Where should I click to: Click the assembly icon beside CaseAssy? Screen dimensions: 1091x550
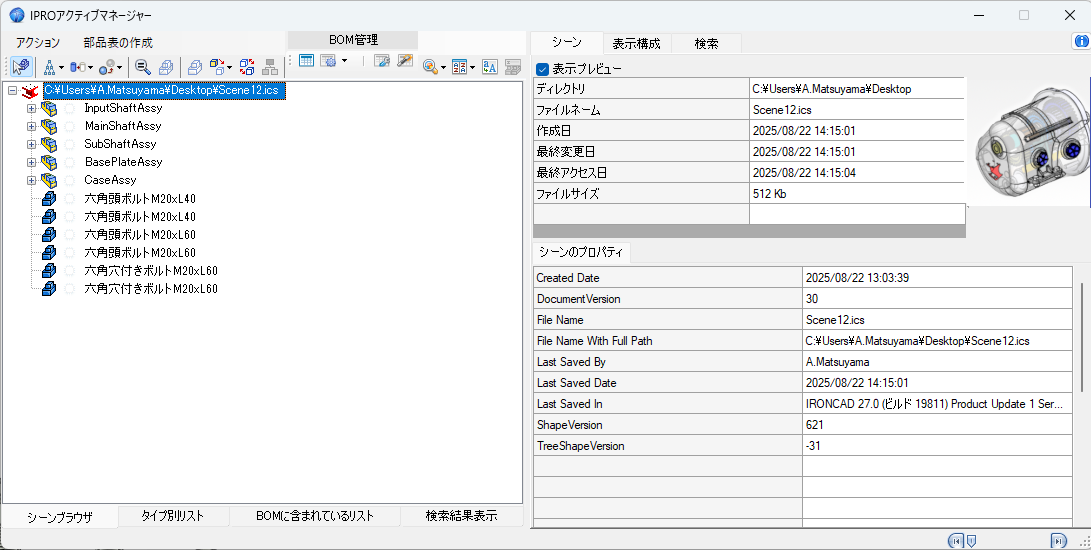click(48, 180)
